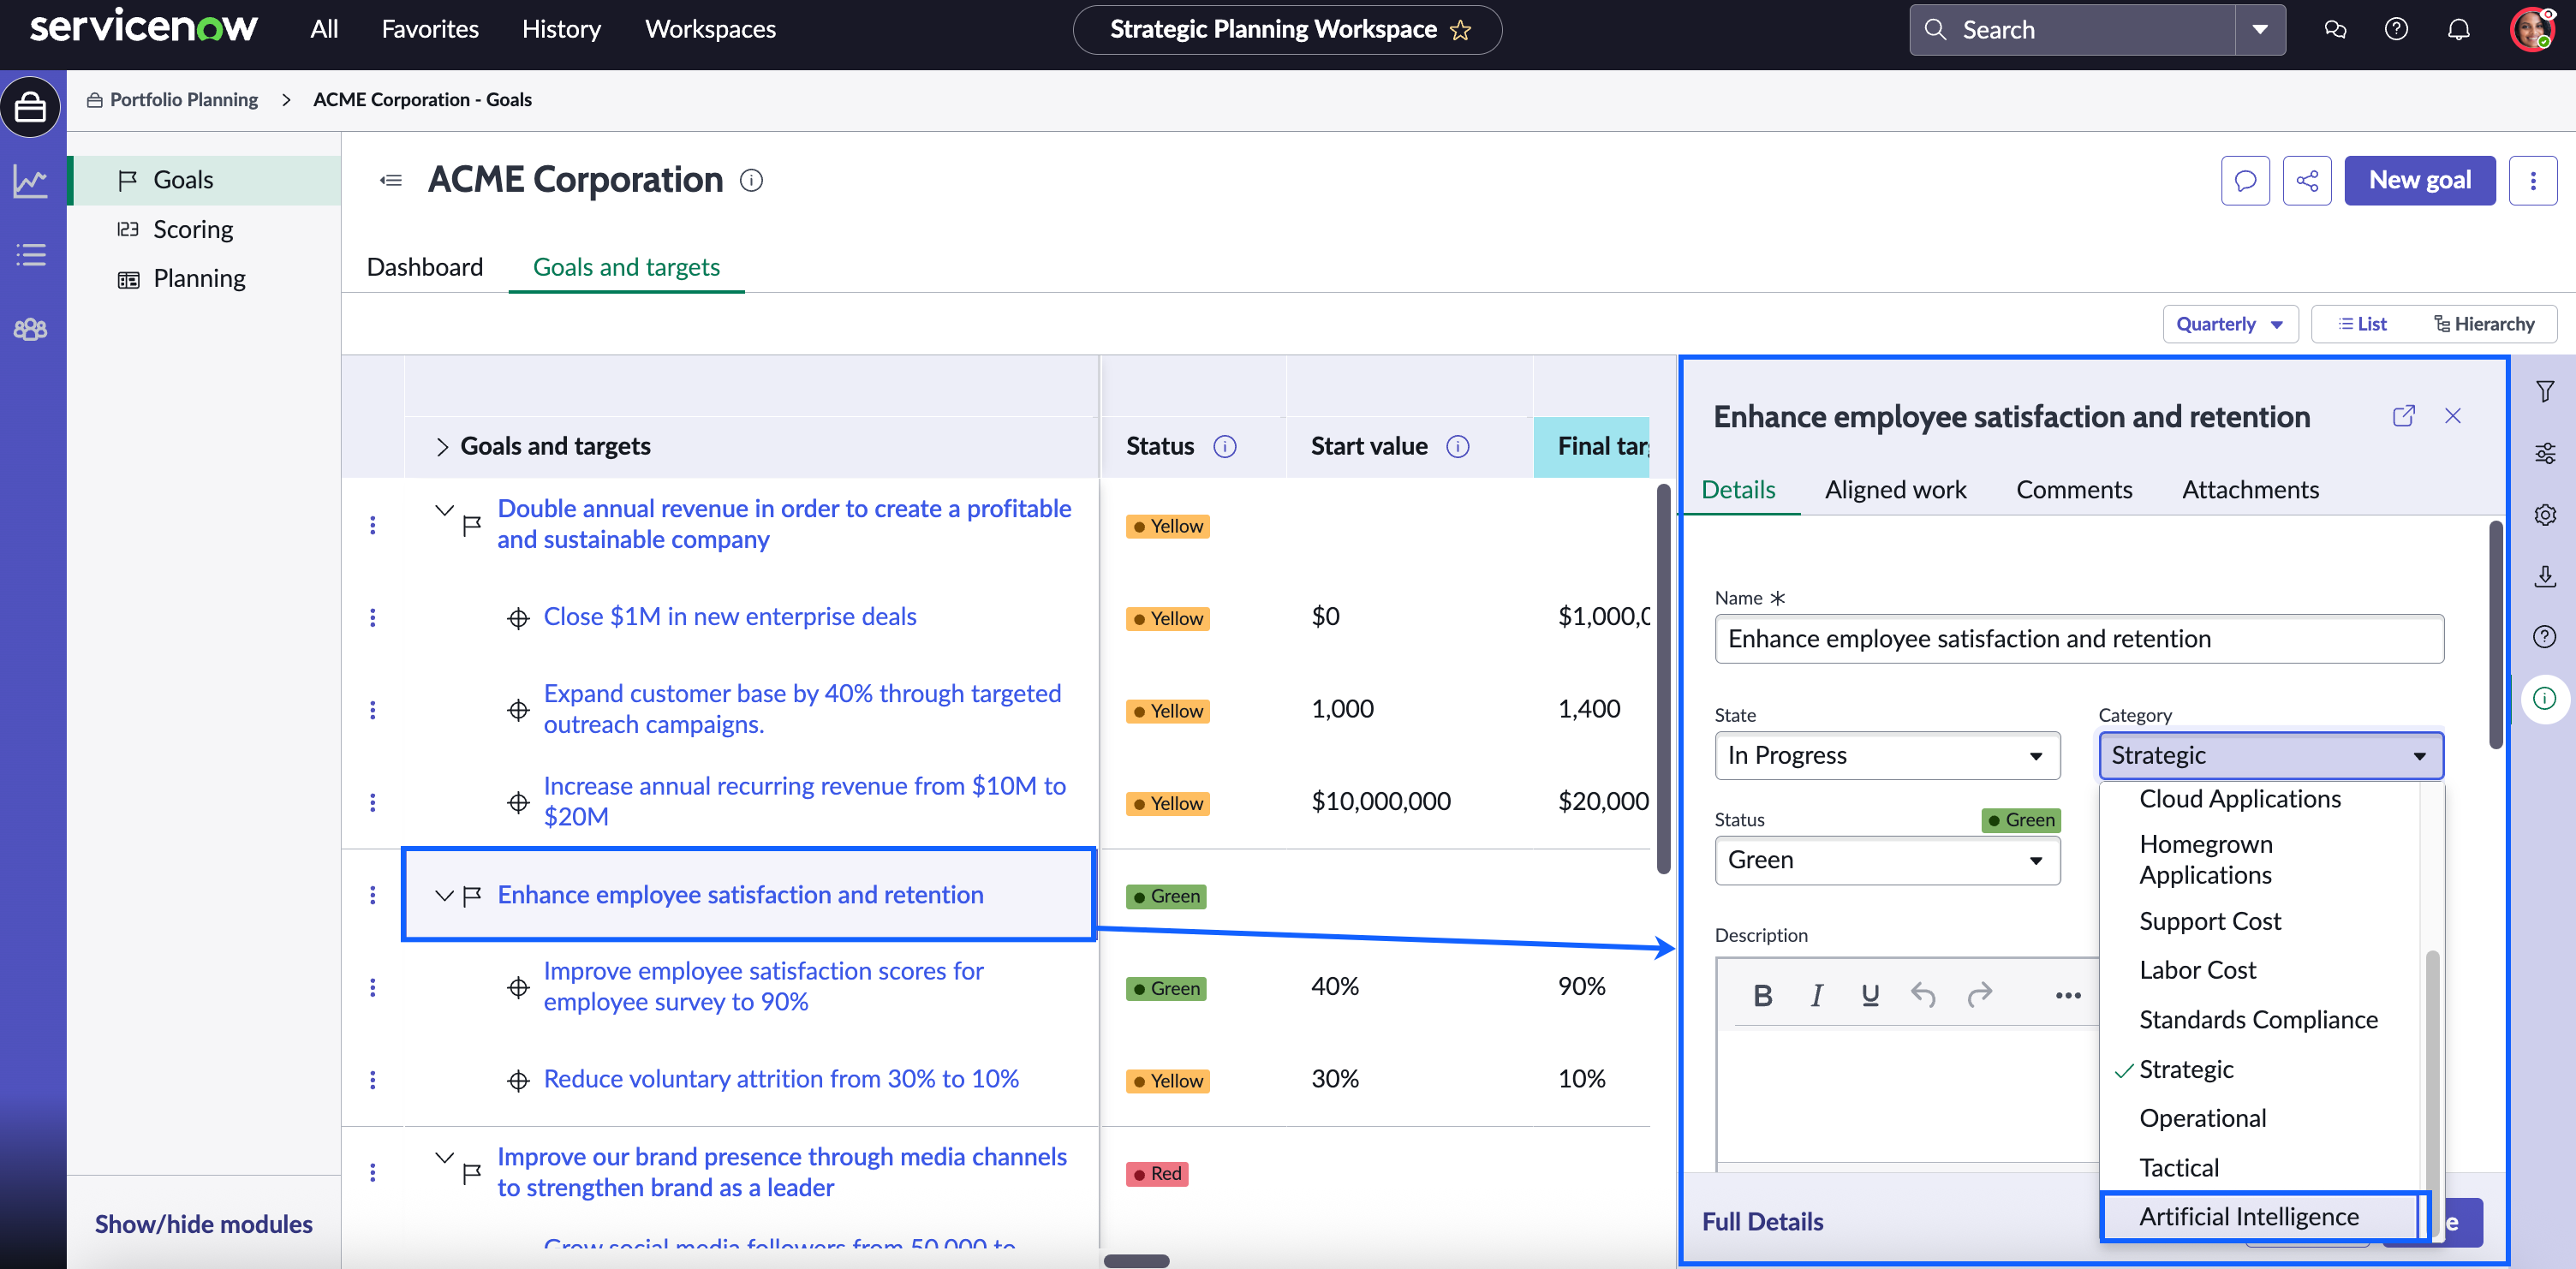
Task: Open the filter funnel icon on right rail
Action: [2545, 391]
